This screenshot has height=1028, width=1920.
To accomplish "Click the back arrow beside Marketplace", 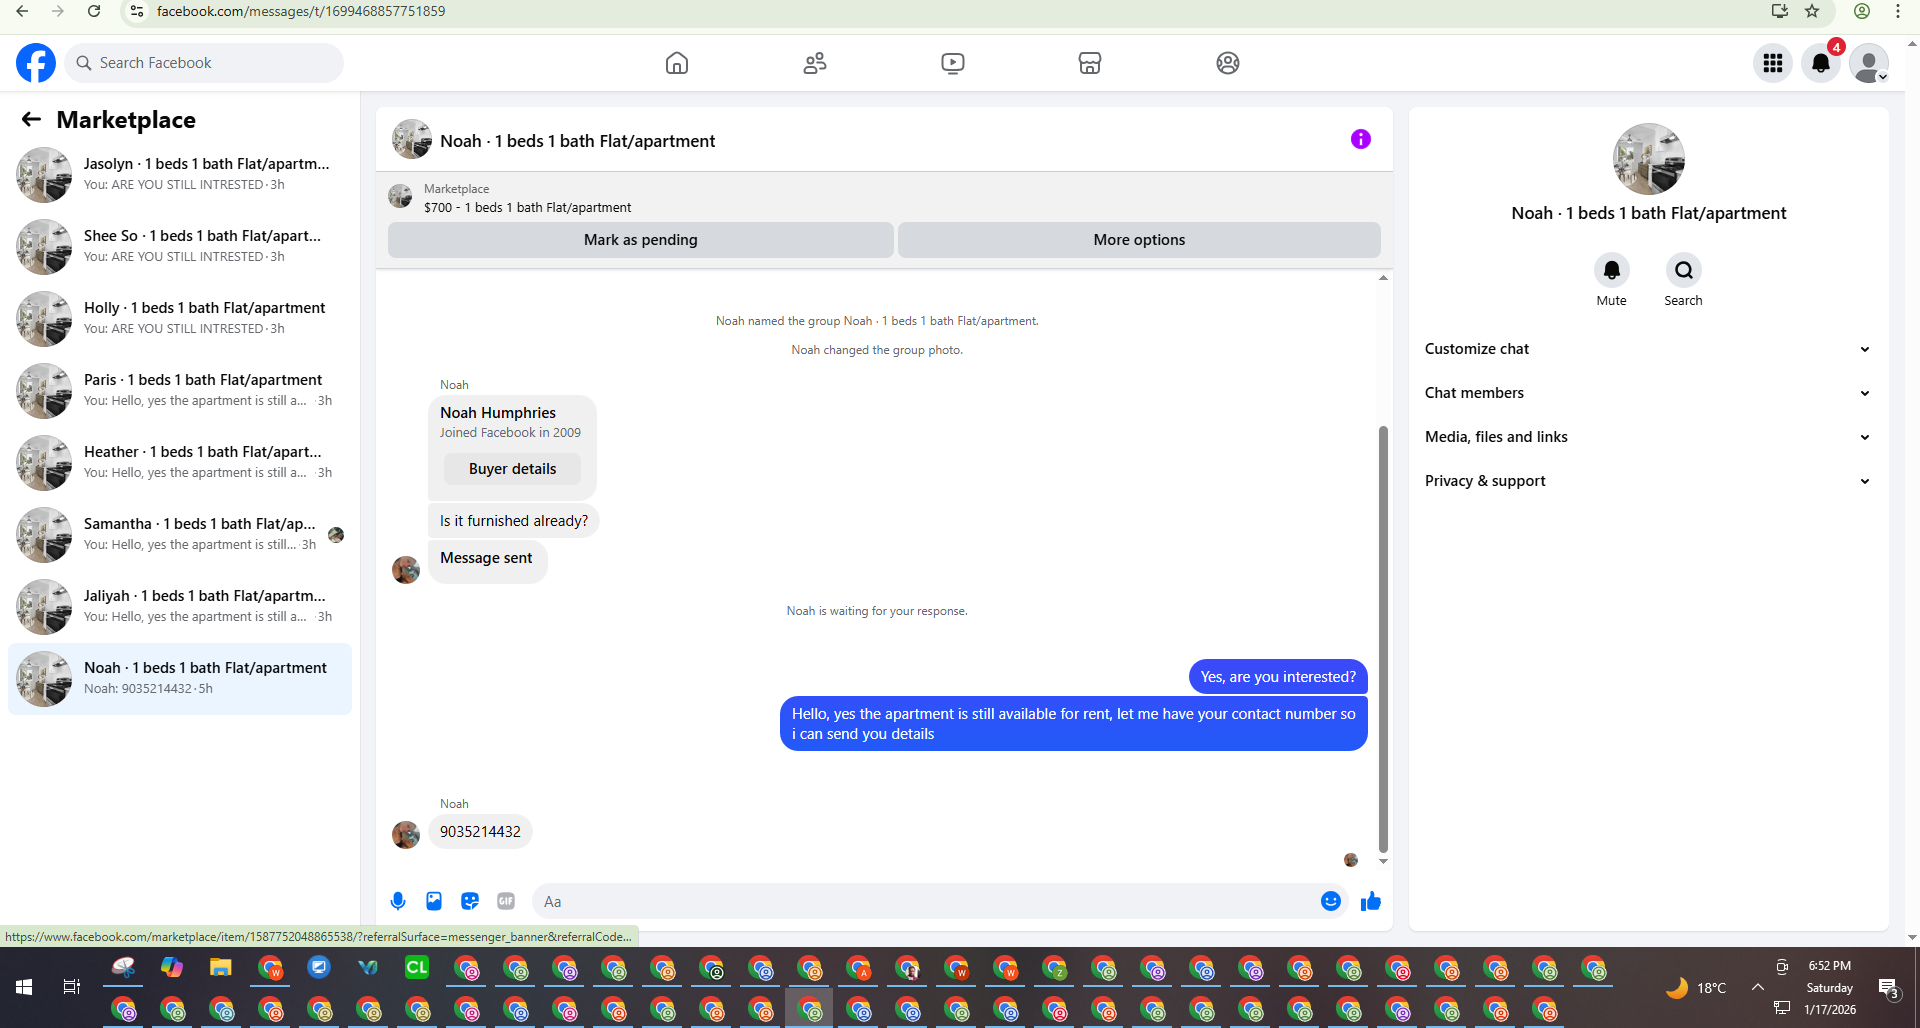I will point(31,120).
